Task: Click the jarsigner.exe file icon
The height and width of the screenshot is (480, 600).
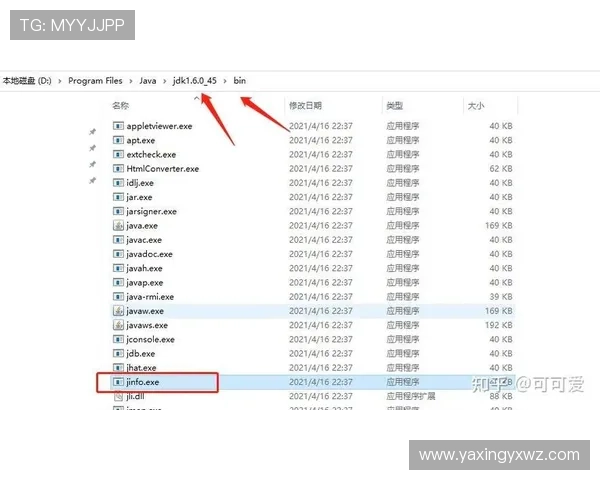Action: (118, 211)
